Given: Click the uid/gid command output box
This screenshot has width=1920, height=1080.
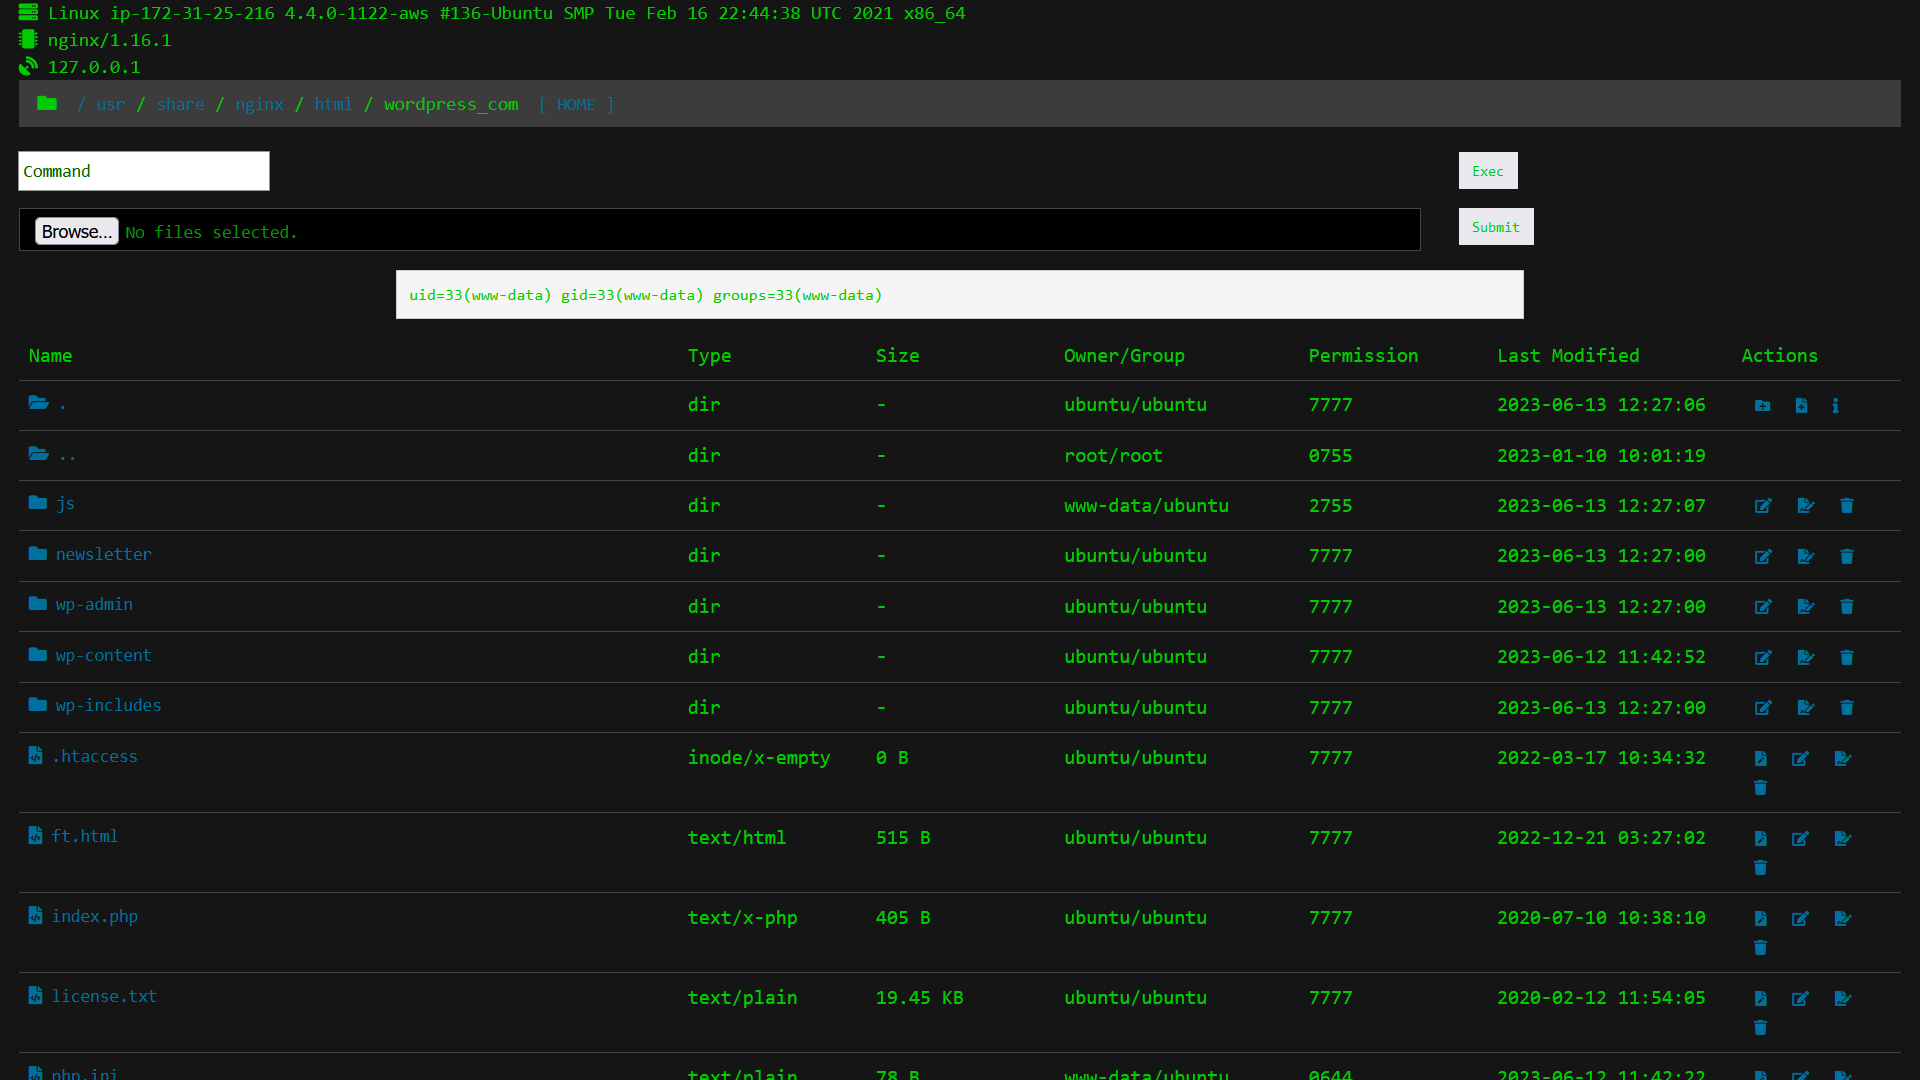Looking at the screenshot, I should click(960, 295).
